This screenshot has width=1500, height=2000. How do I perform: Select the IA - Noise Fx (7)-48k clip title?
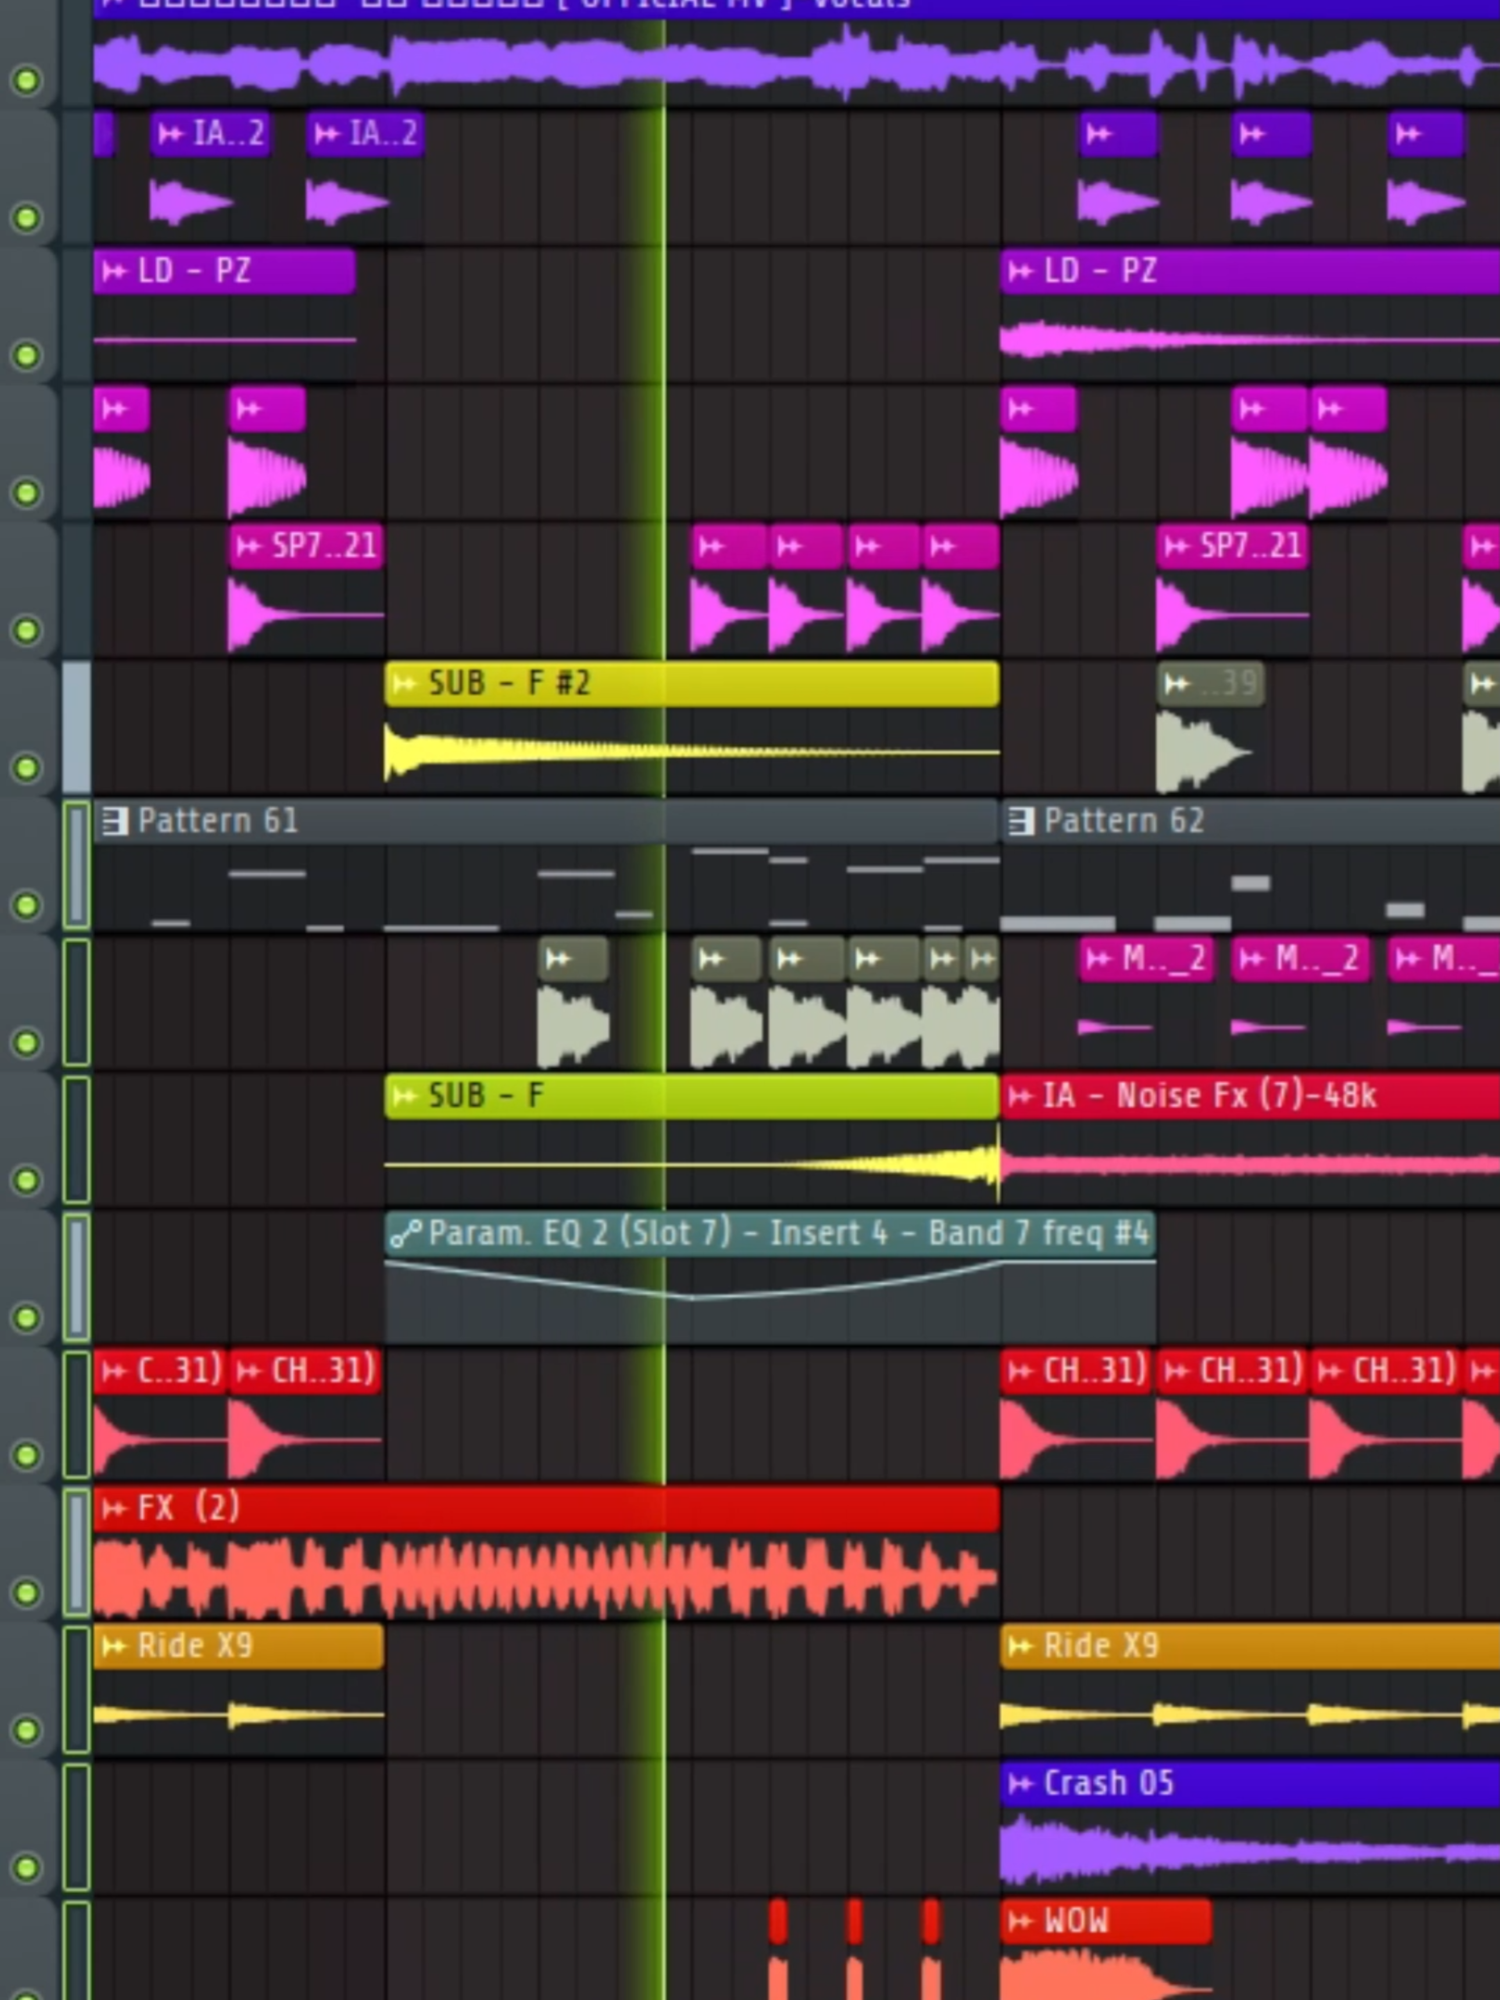pos(1210,1097)
